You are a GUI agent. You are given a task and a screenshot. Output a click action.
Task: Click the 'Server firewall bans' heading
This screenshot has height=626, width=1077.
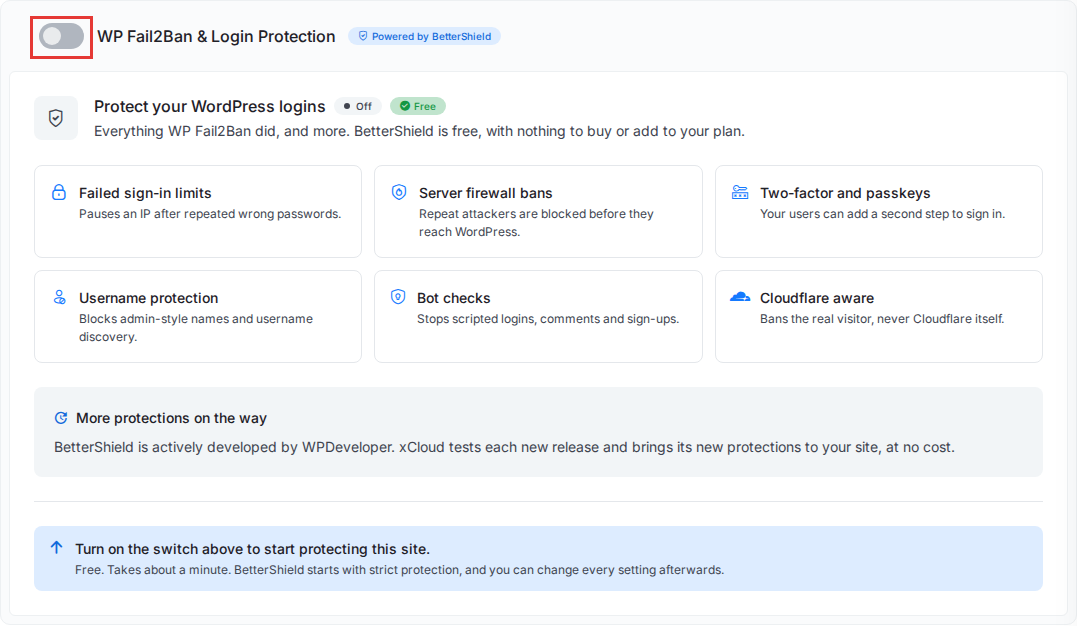[486, 193]
